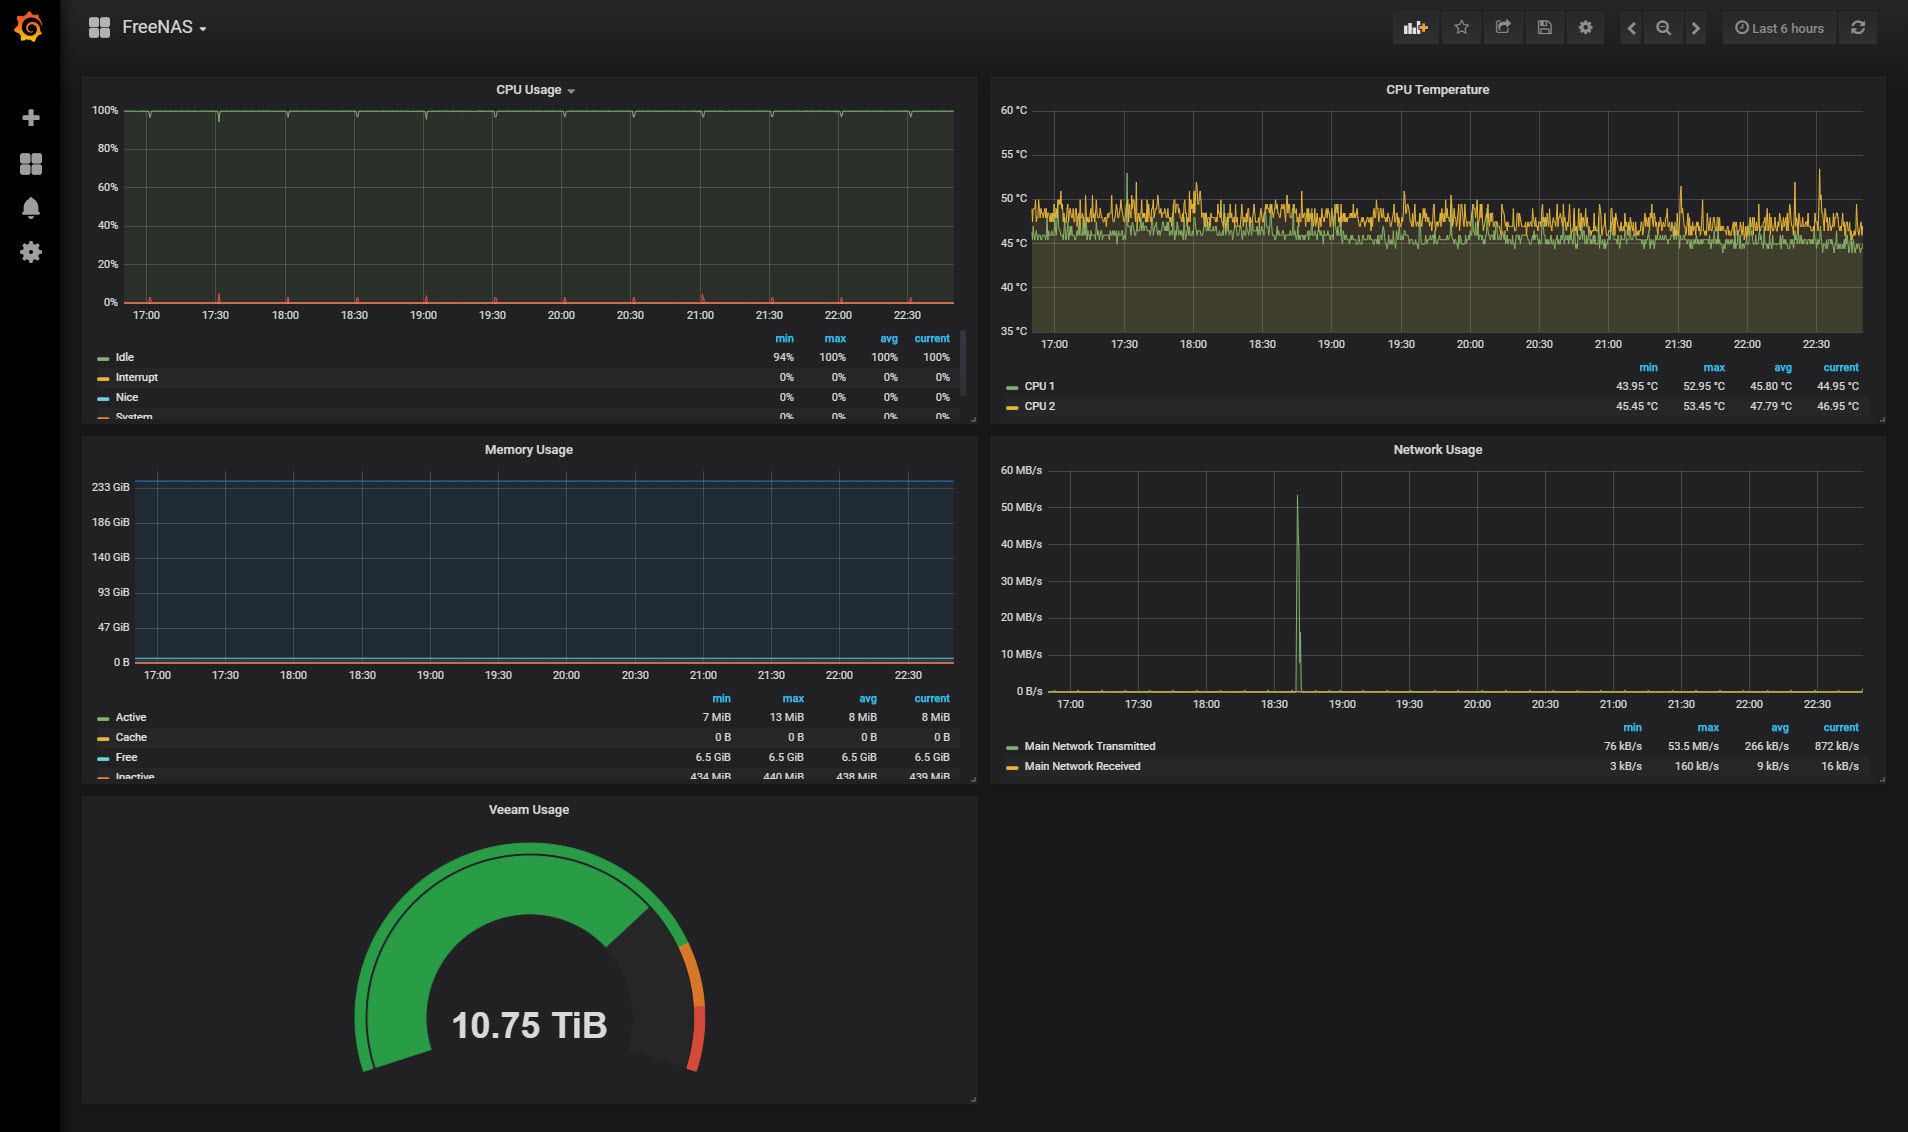Refresh the dashboard
Image resolution: width=1908 pixels, height=1132 pixels.
(x=1858, y=28)
